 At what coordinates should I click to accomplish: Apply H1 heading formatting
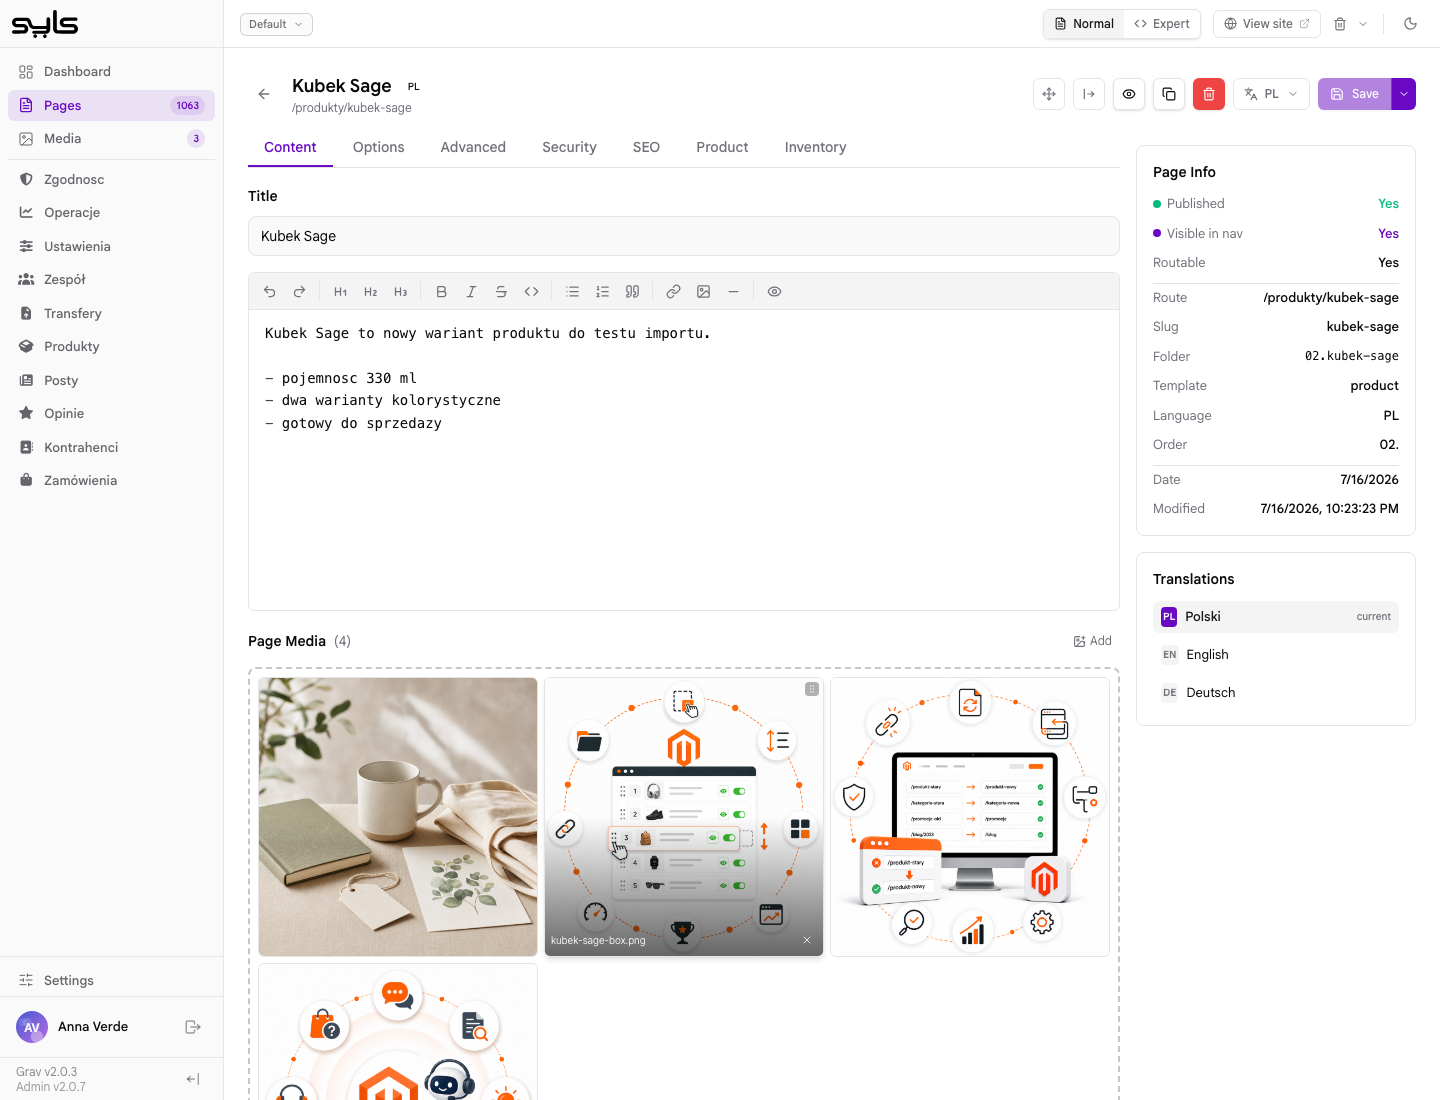341,292
